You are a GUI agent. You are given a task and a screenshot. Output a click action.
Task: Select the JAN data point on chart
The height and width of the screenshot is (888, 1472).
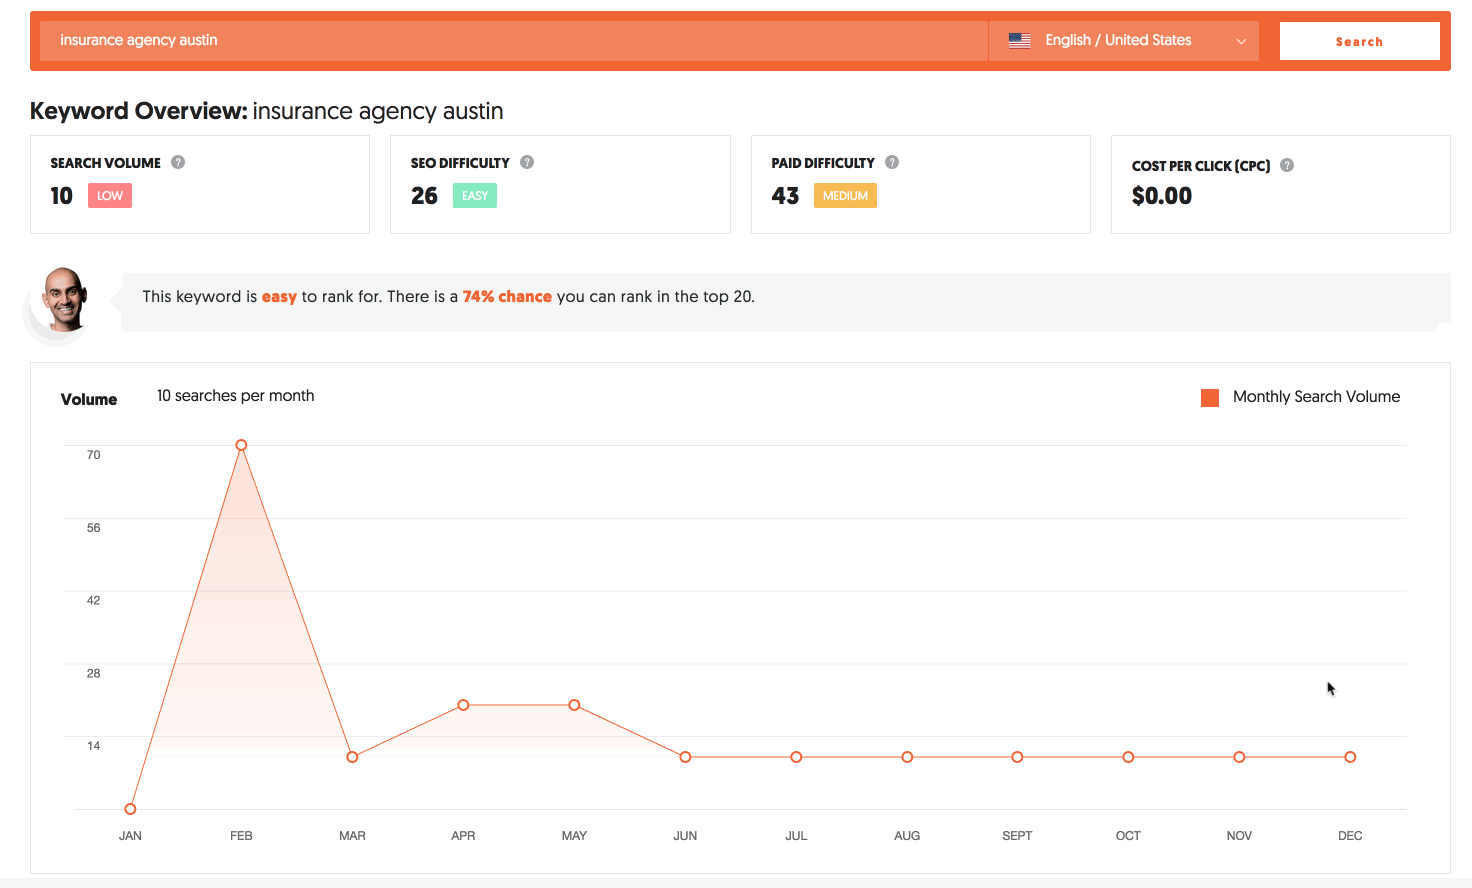click(x=130, y=809)
